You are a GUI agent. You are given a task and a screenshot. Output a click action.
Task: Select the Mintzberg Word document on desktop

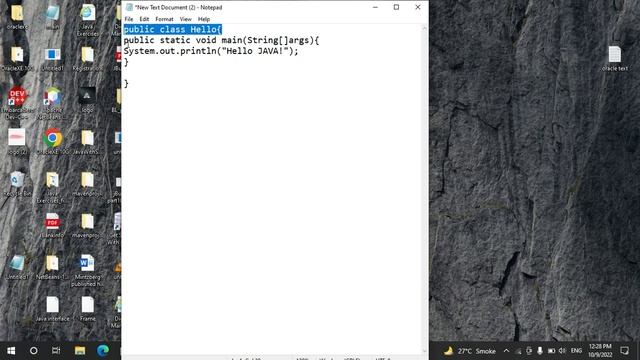point(87,270)
